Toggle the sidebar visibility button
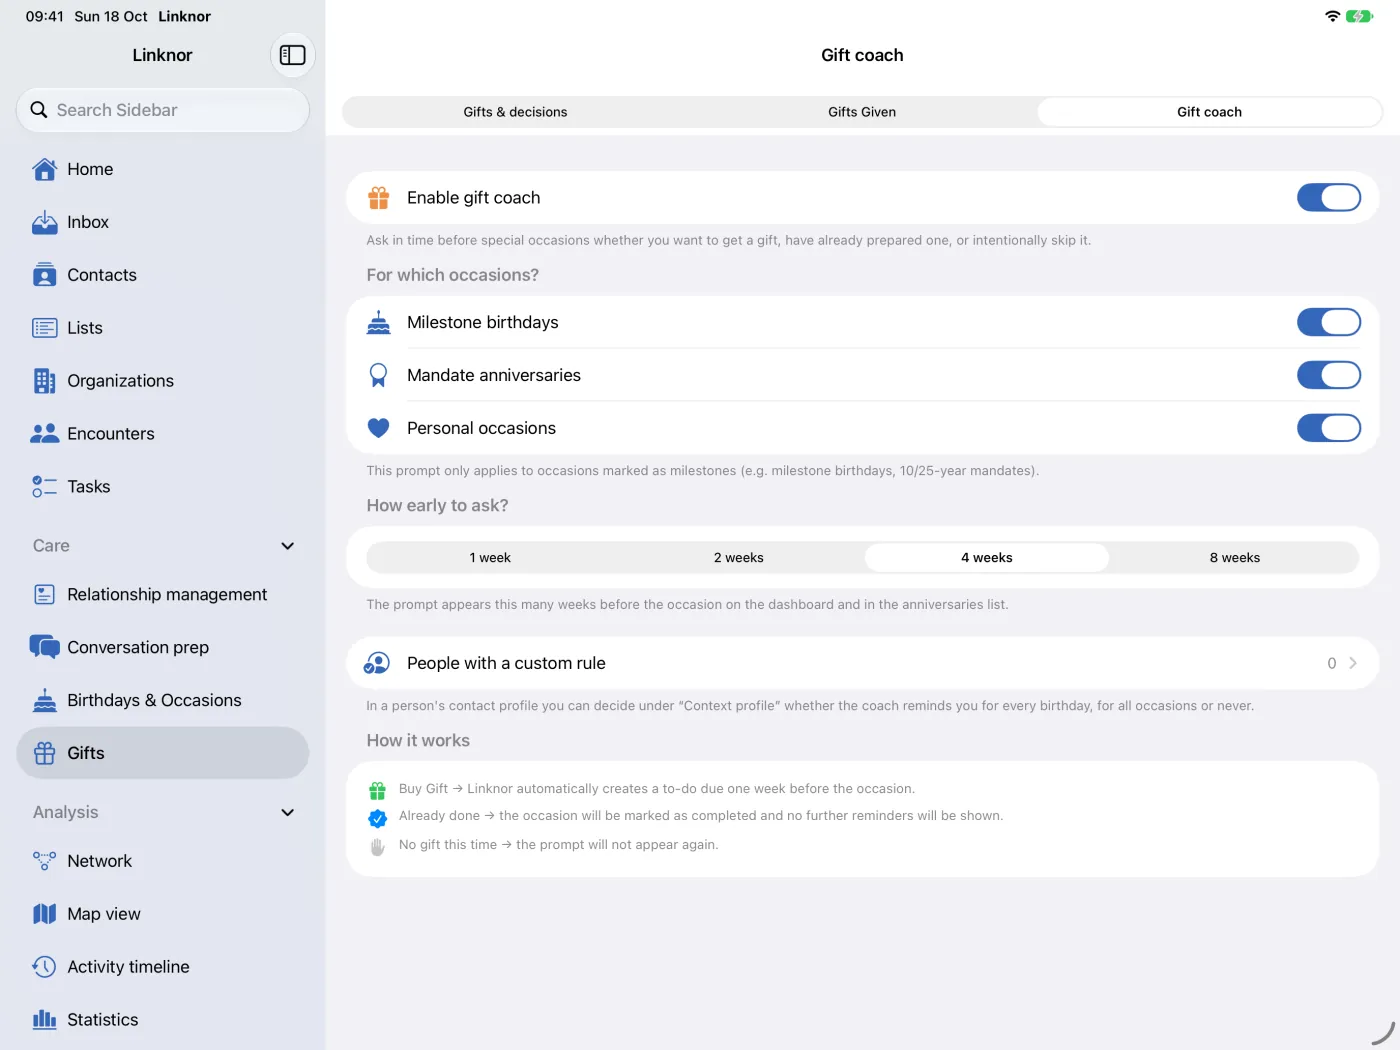This screenshot has width=1400, height=1050. coord(292,55)
